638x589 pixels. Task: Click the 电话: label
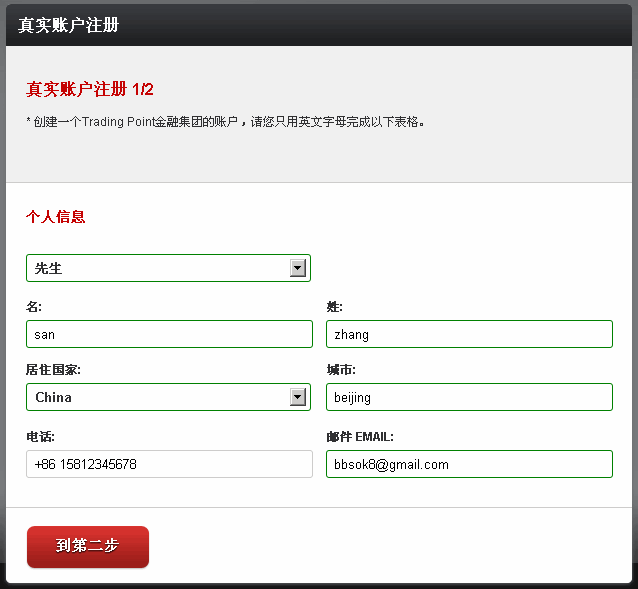click(x=40, y=436)
